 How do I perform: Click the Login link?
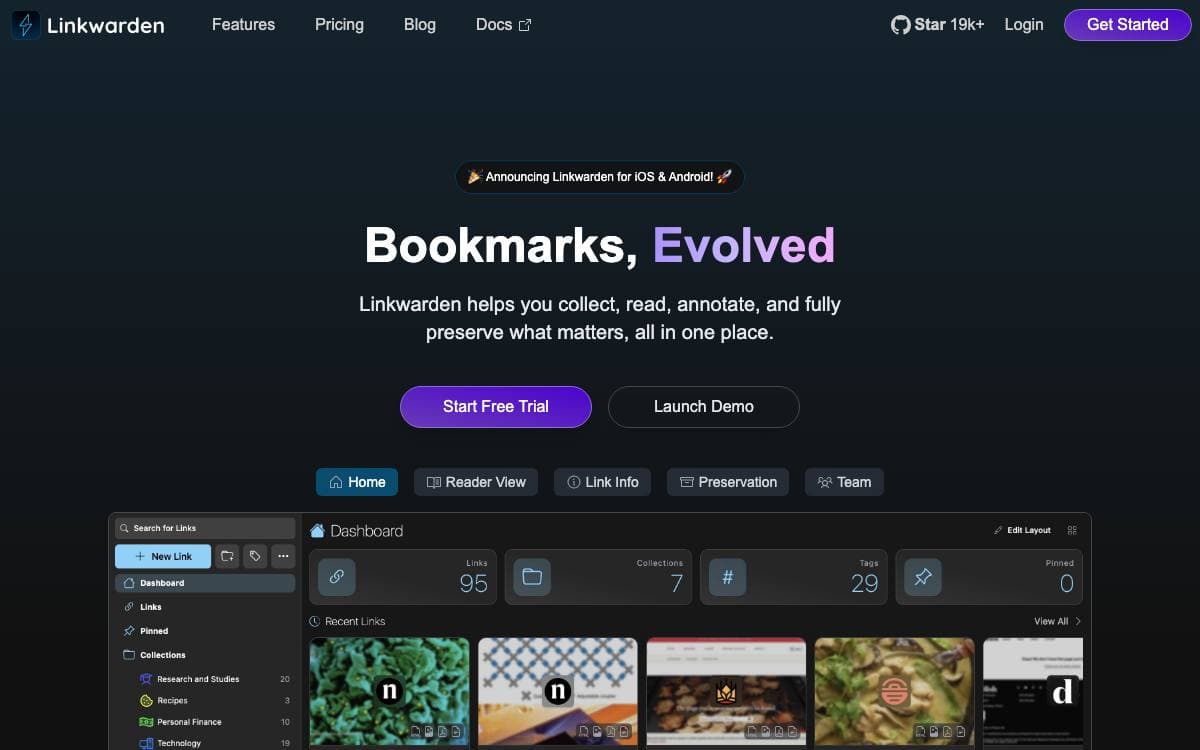coord(1024,25)
